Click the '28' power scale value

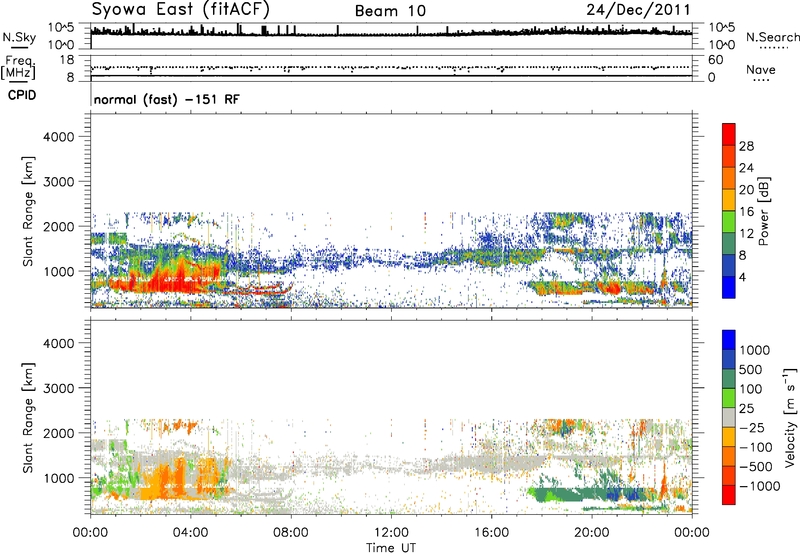click(x=746, y=146)
